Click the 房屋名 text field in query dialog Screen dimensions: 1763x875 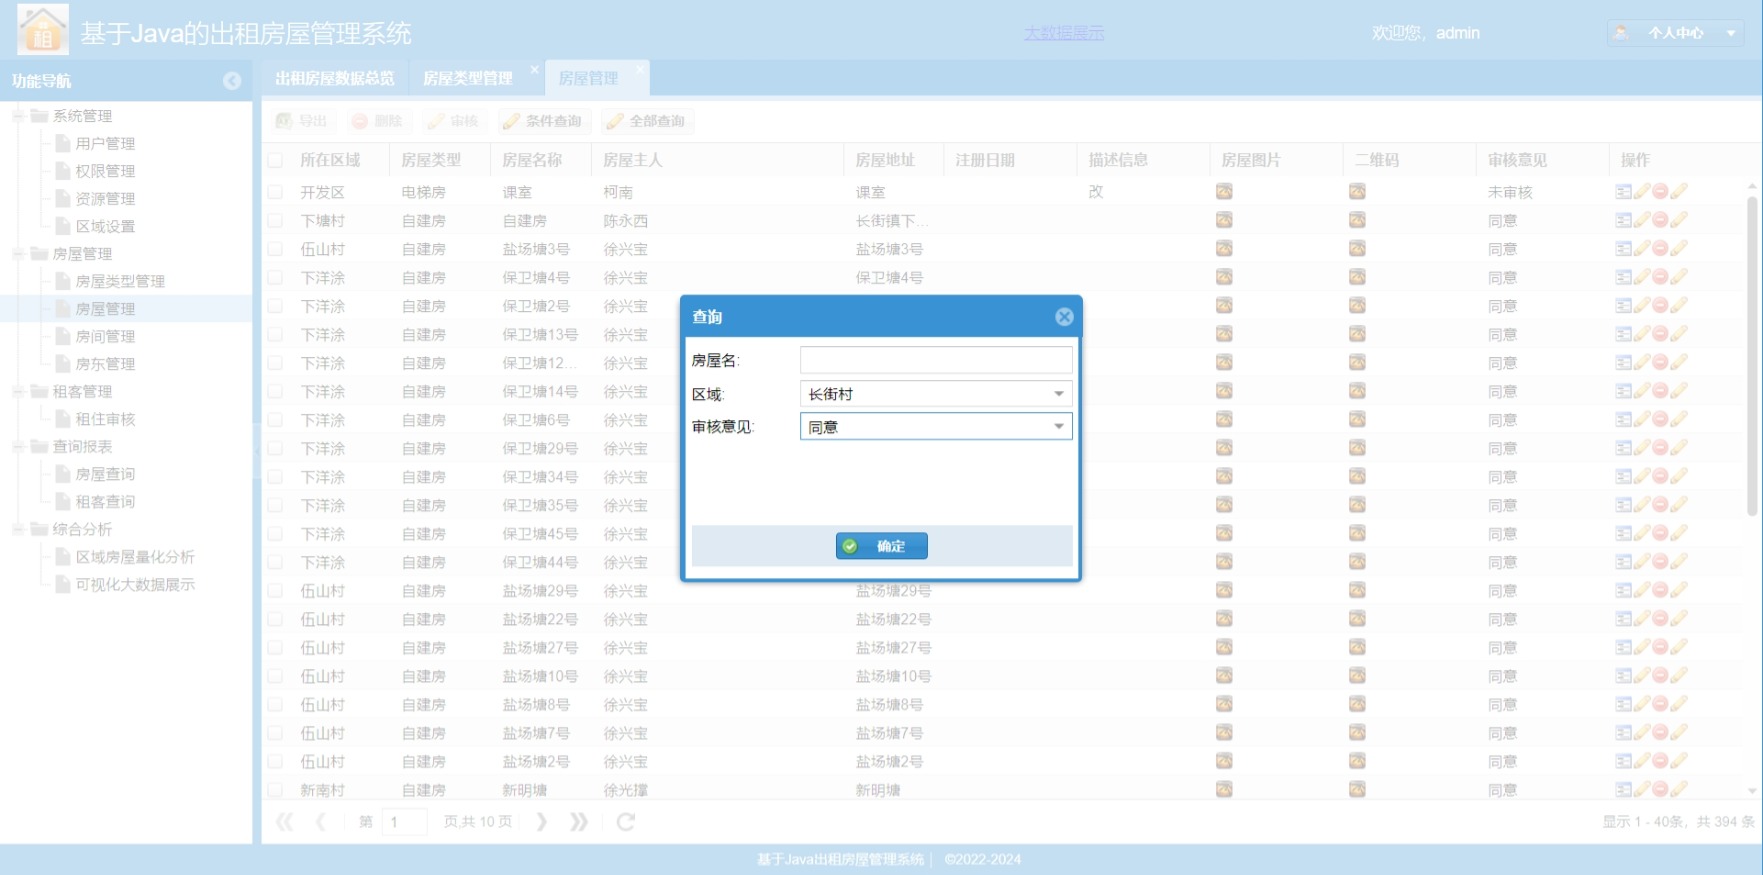[936, 360]
